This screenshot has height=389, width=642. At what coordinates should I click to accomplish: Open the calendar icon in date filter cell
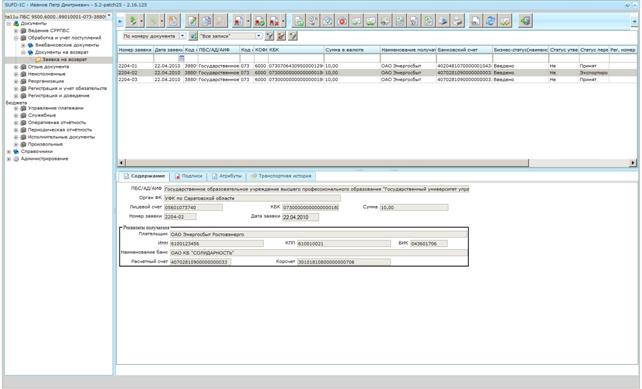pyautogui.click(x=181, y=58)
